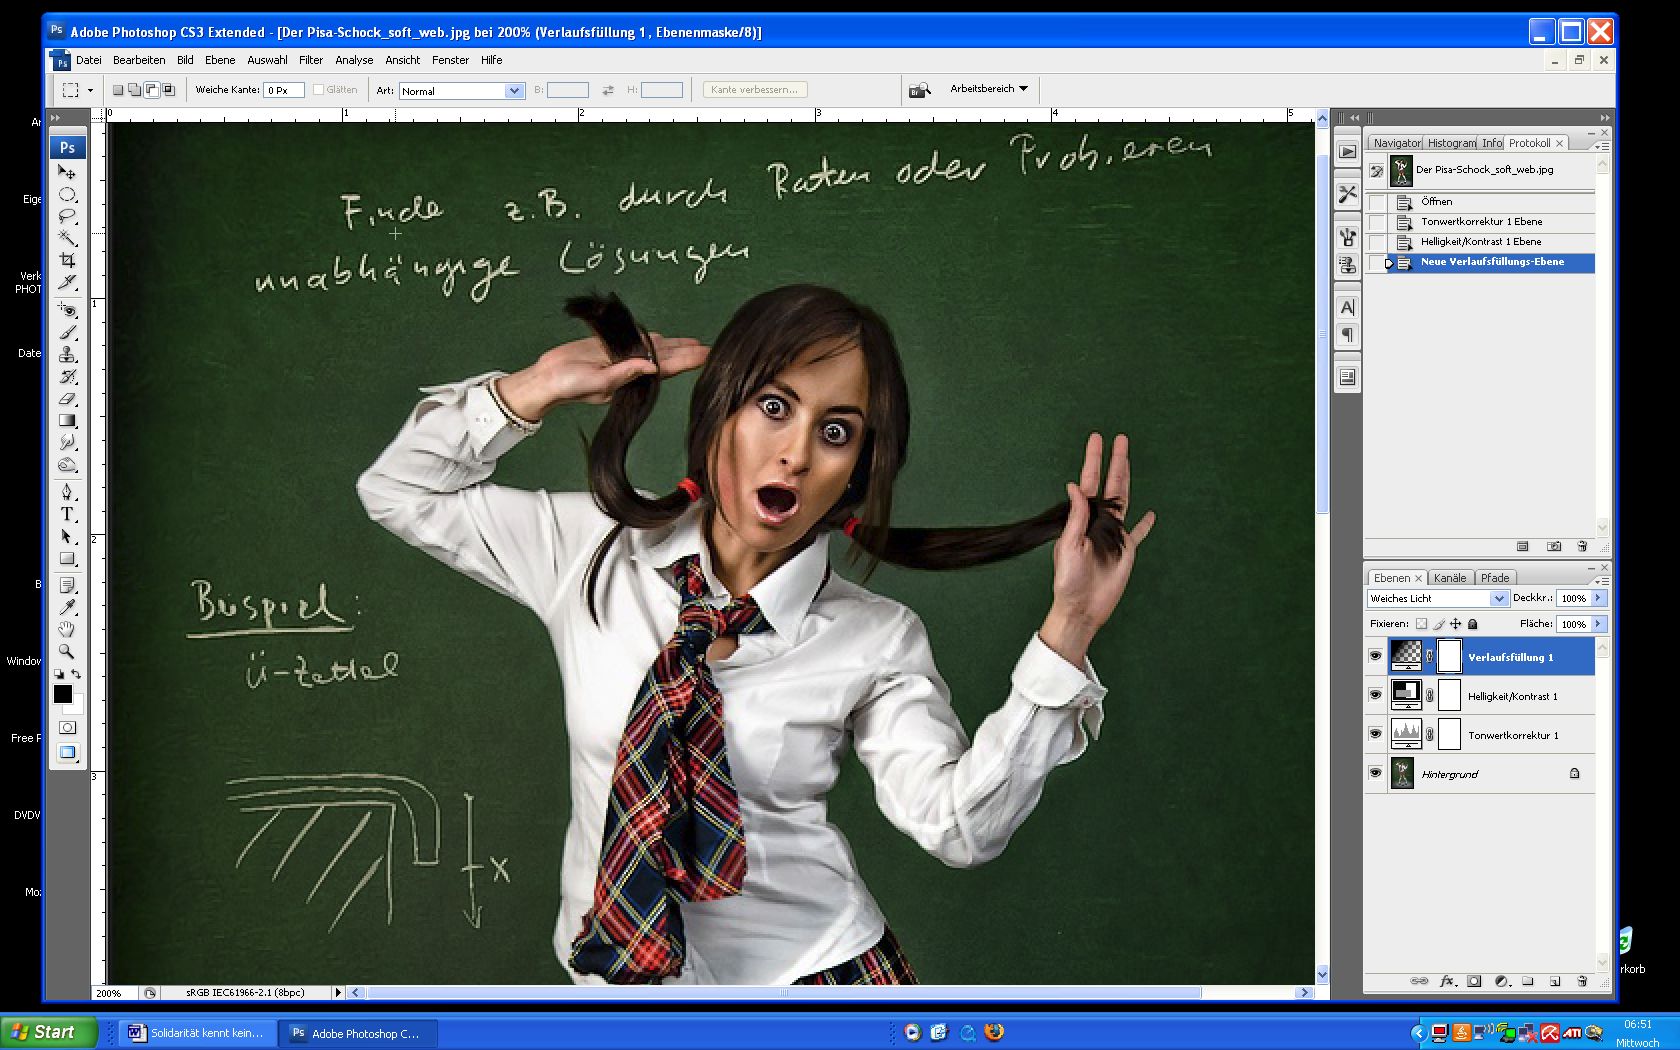Select the Eyedropper tool
The image size is (1680, 1050).
click(x=67, y=607)
